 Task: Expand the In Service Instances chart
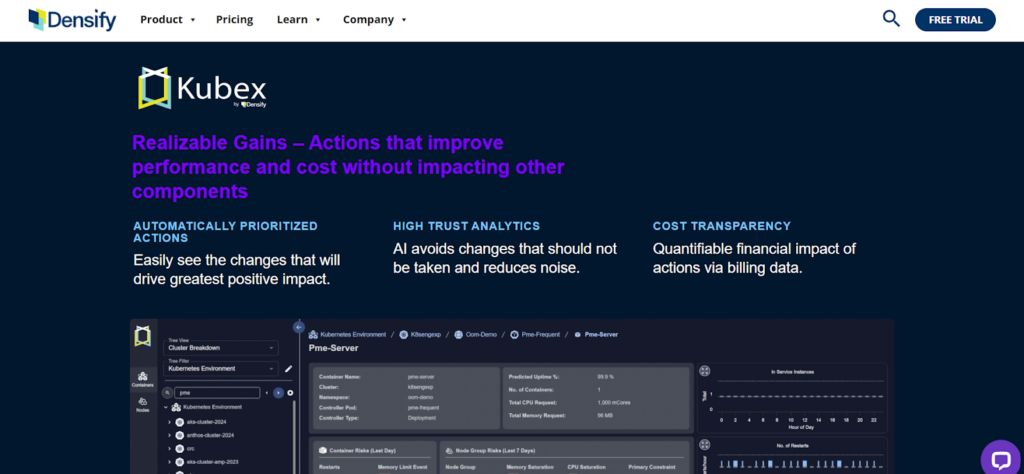click(705, 371)
